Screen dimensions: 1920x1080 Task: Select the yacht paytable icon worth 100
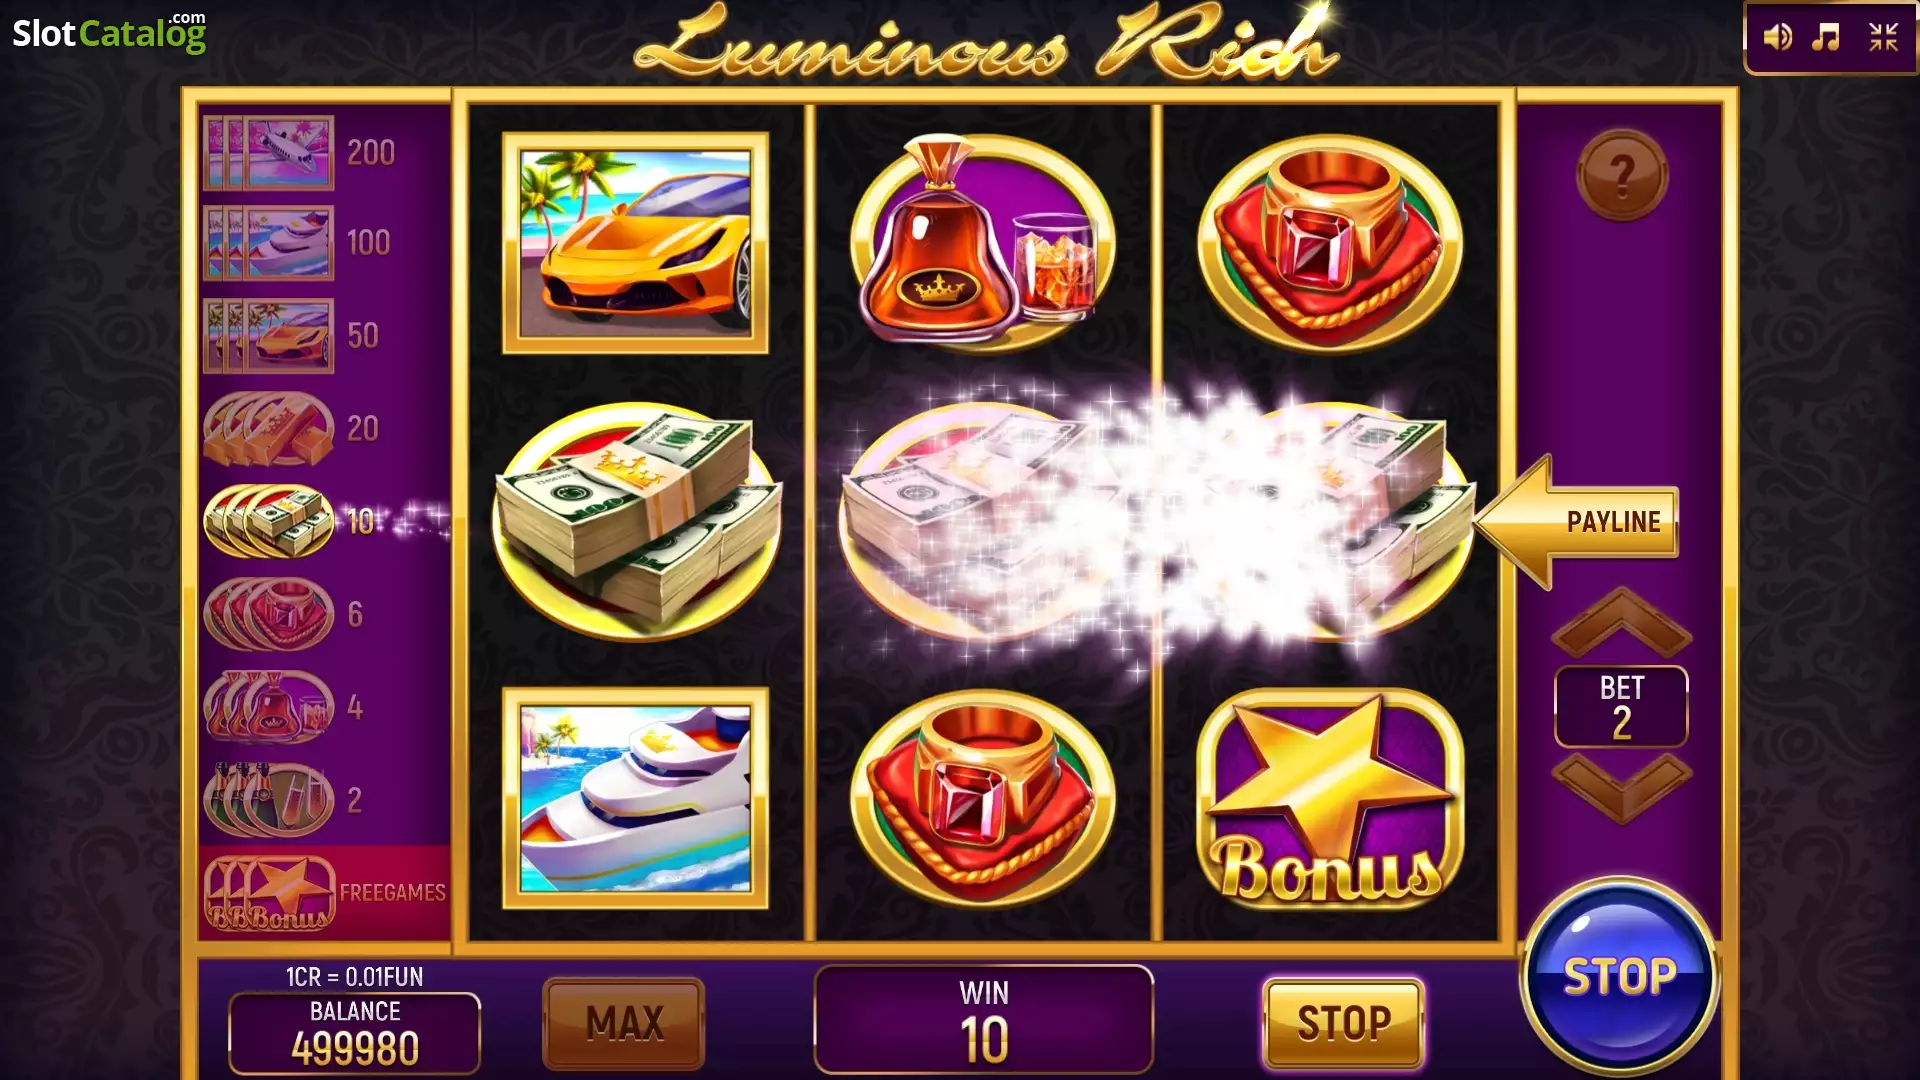coord(268,243)
